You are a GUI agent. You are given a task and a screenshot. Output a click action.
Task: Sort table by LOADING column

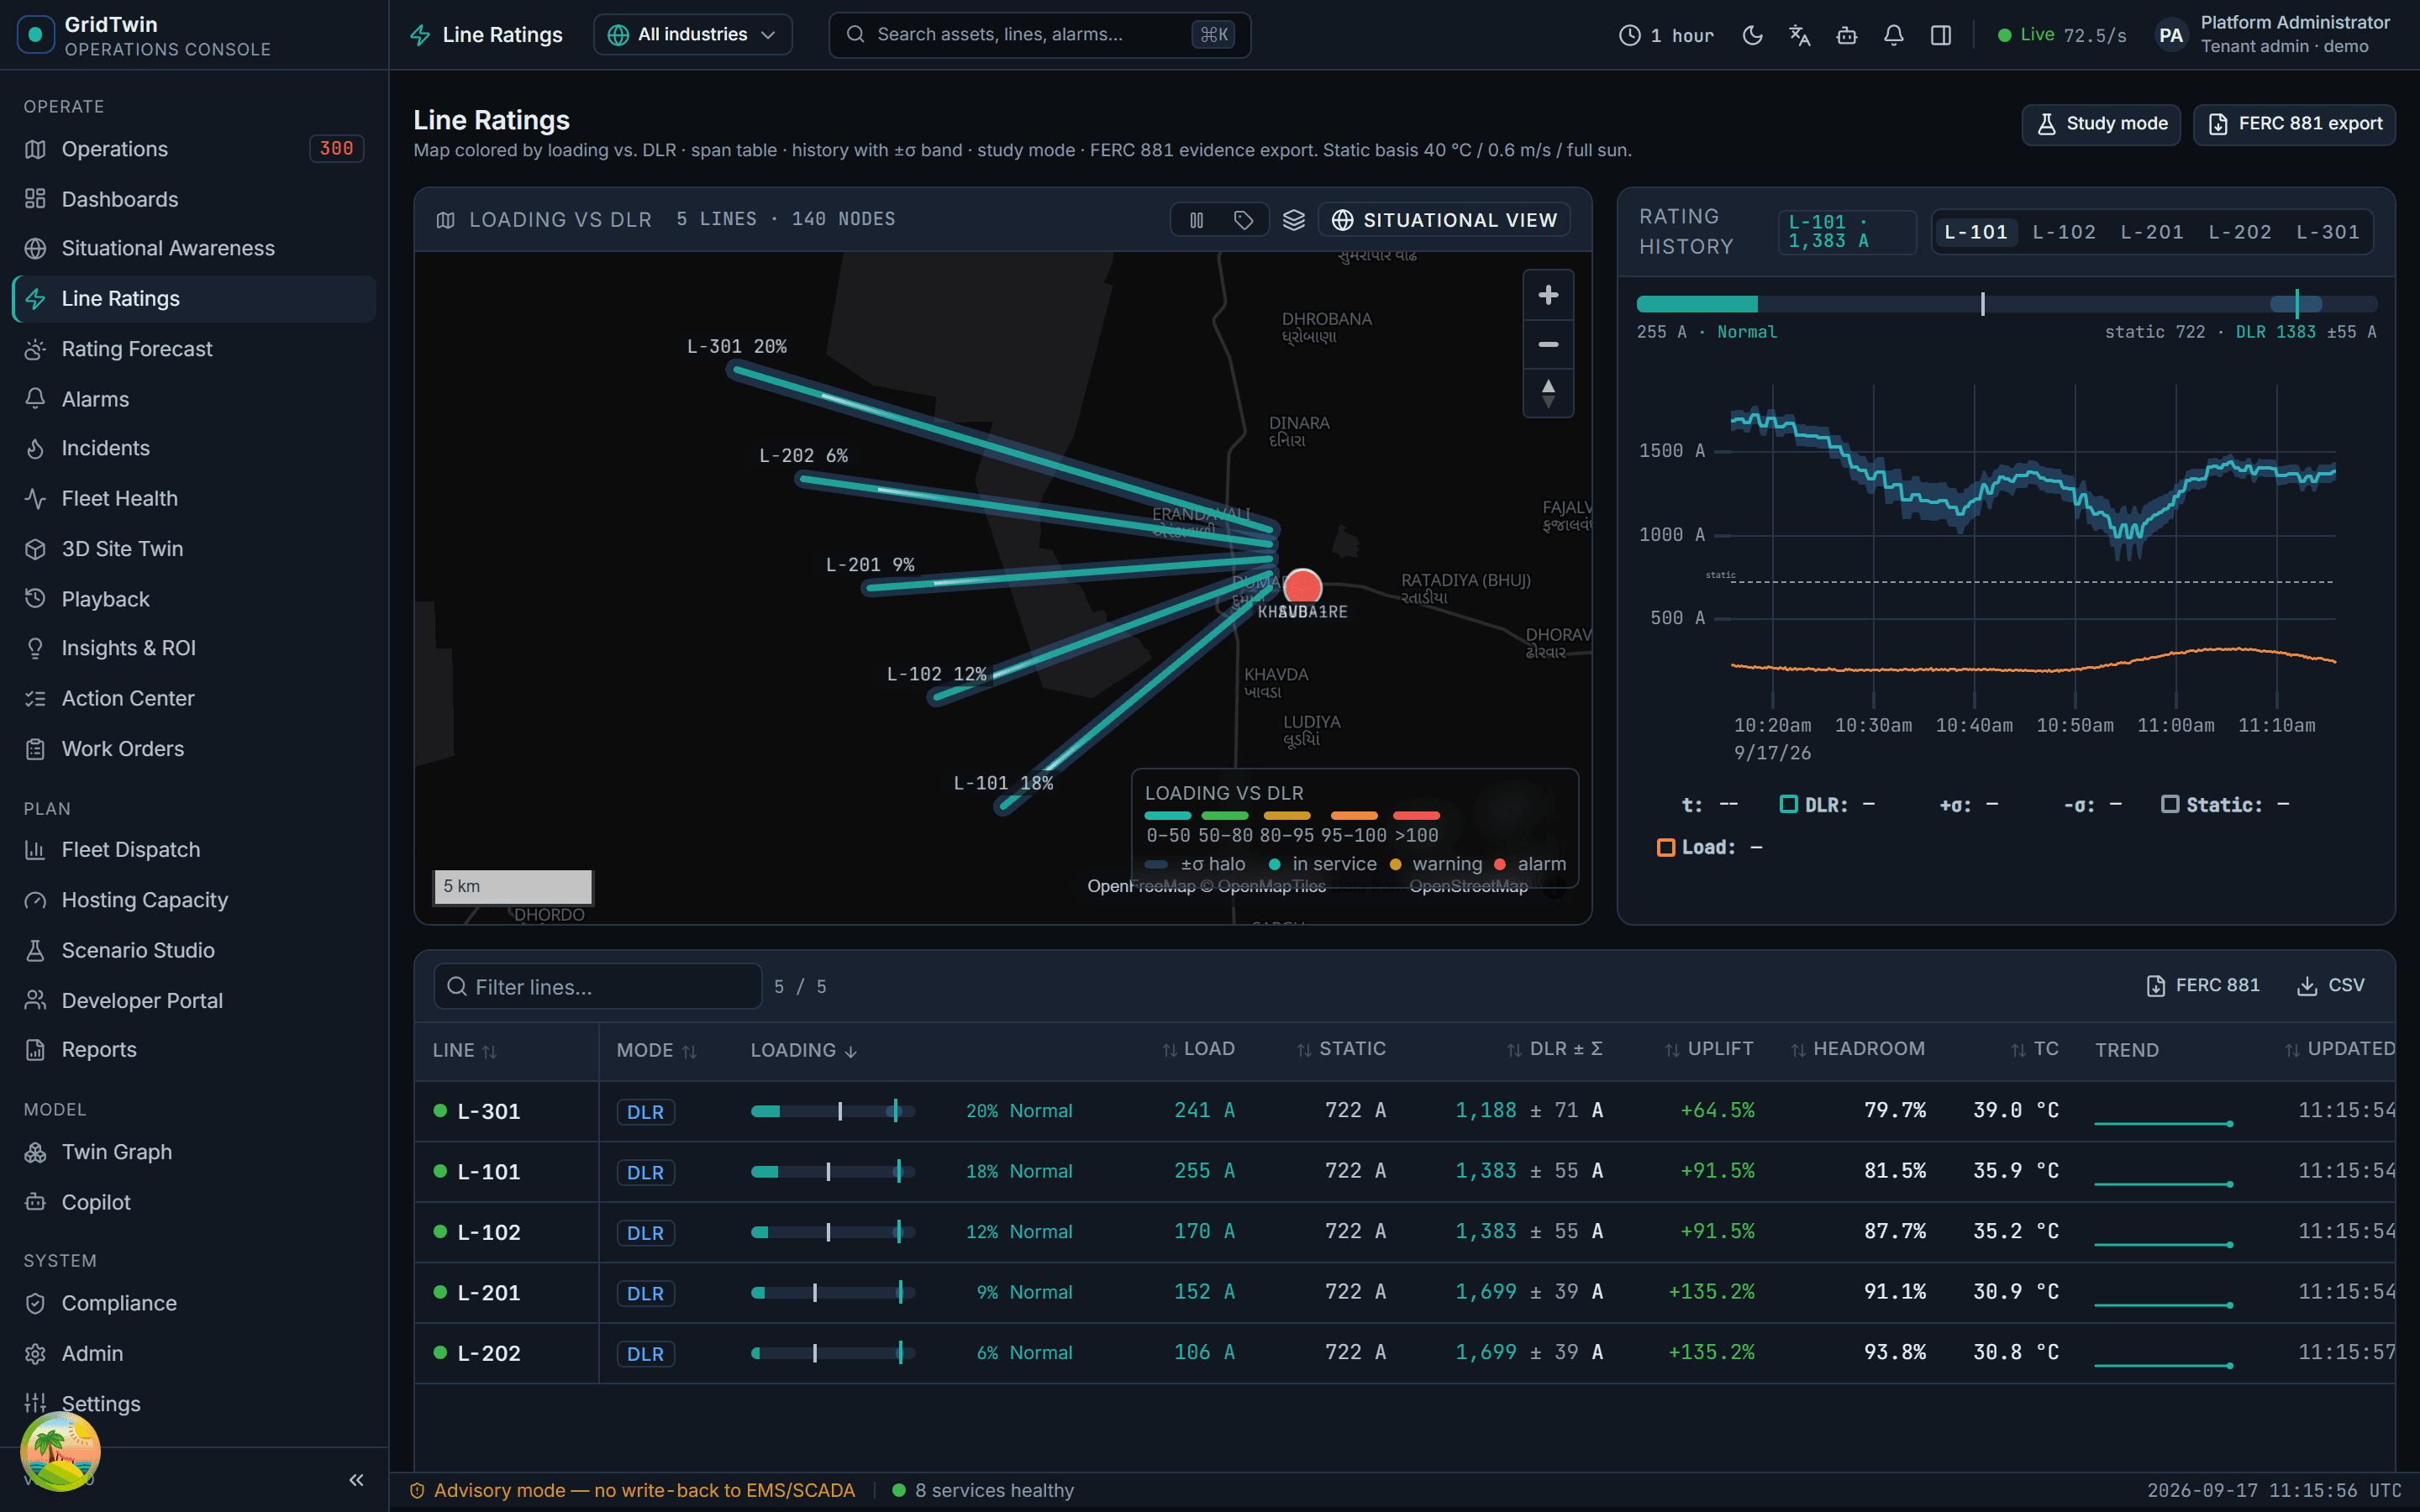coord(804,1050)
